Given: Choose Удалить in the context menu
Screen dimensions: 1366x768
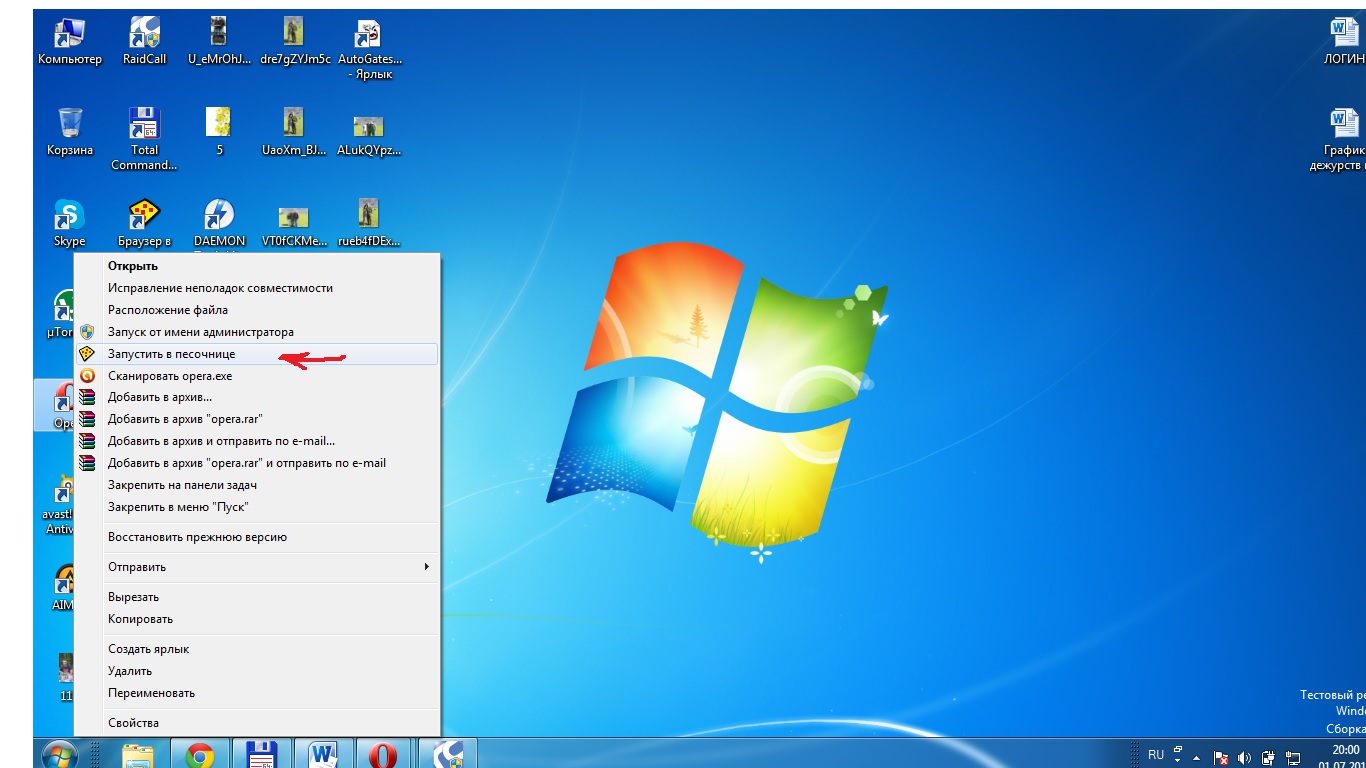Looking at the screenshot, I should point(257,671).
